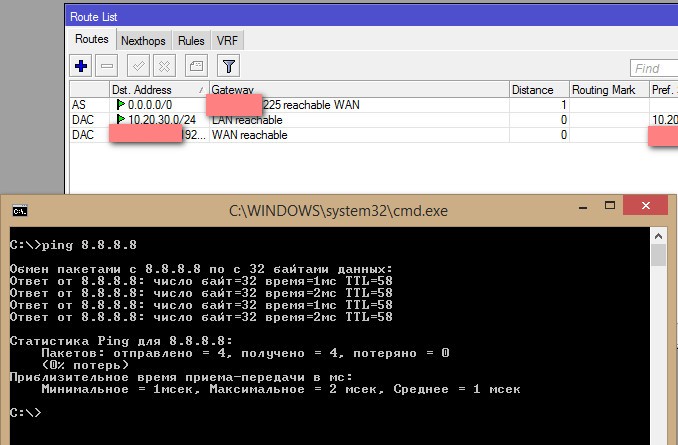This screenshot has width=678, height=445.
Task: Switch to the Nexthops tab
Action: pos(144,41)
